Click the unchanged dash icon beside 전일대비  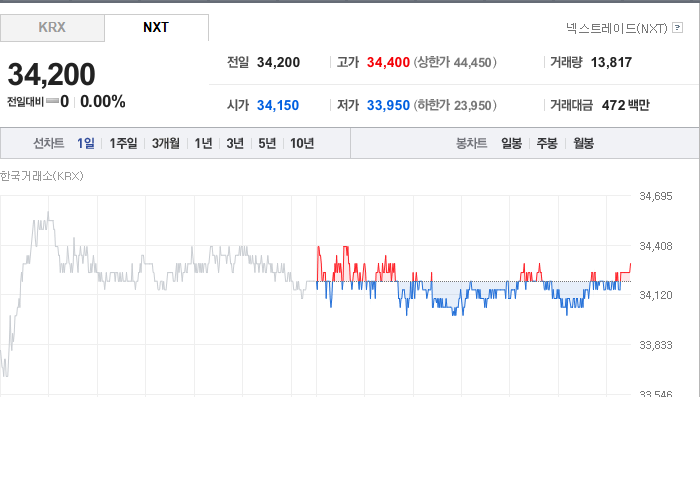(x=52, y=101)
